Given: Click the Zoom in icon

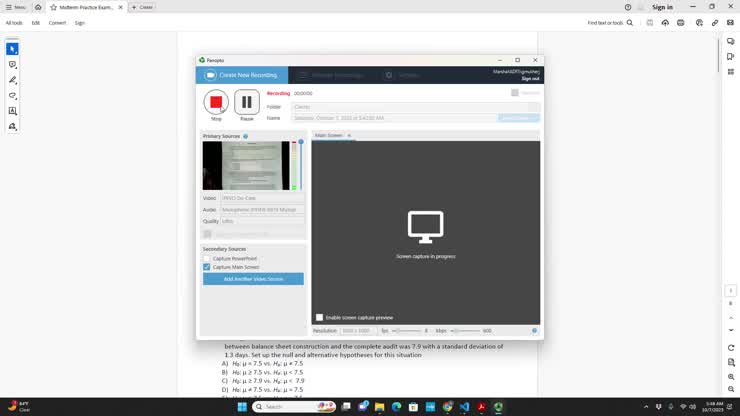Looking at the screenshot, I should (x=731, y=377).
